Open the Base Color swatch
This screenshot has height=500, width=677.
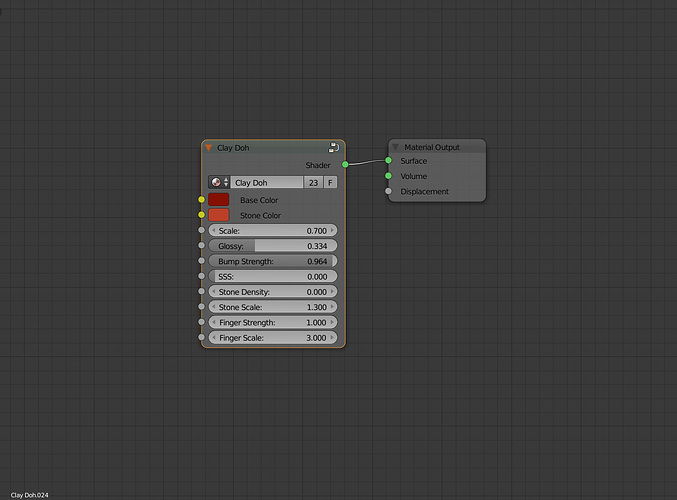tap(218, 200)
